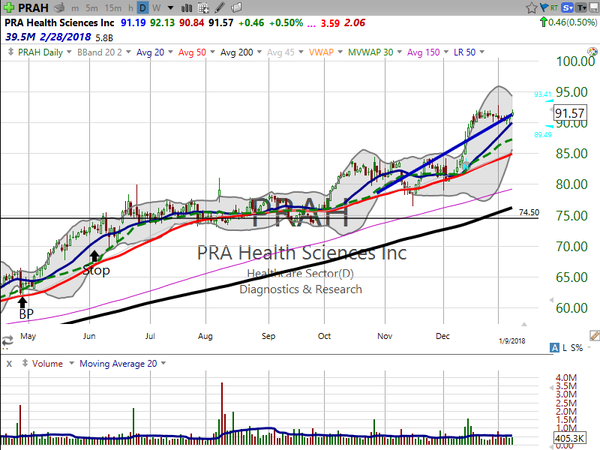The width and height of the screenshot is (600, 450).
Task: Select the Weekly 'W' timeframe
Action: coord(157,8)
